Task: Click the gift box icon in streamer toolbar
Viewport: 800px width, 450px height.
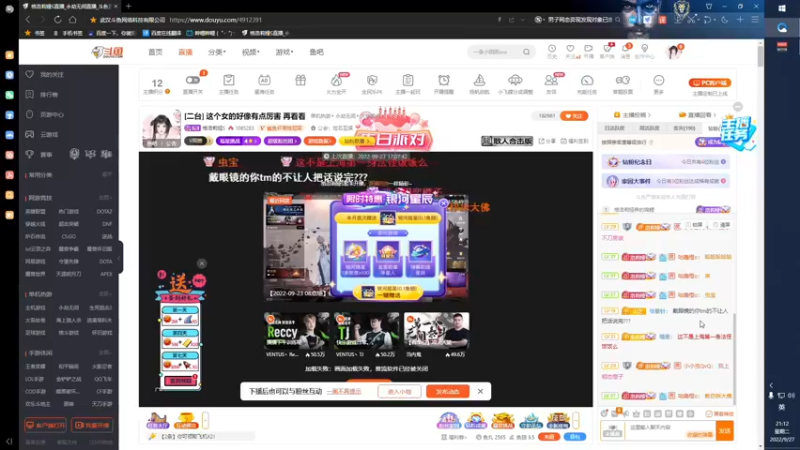Action: (x=301, y=81)
